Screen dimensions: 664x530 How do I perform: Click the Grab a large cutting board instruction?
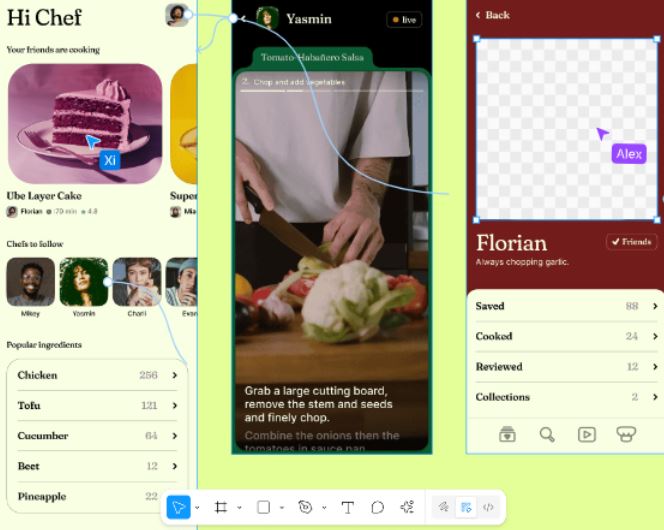point(318,404)
